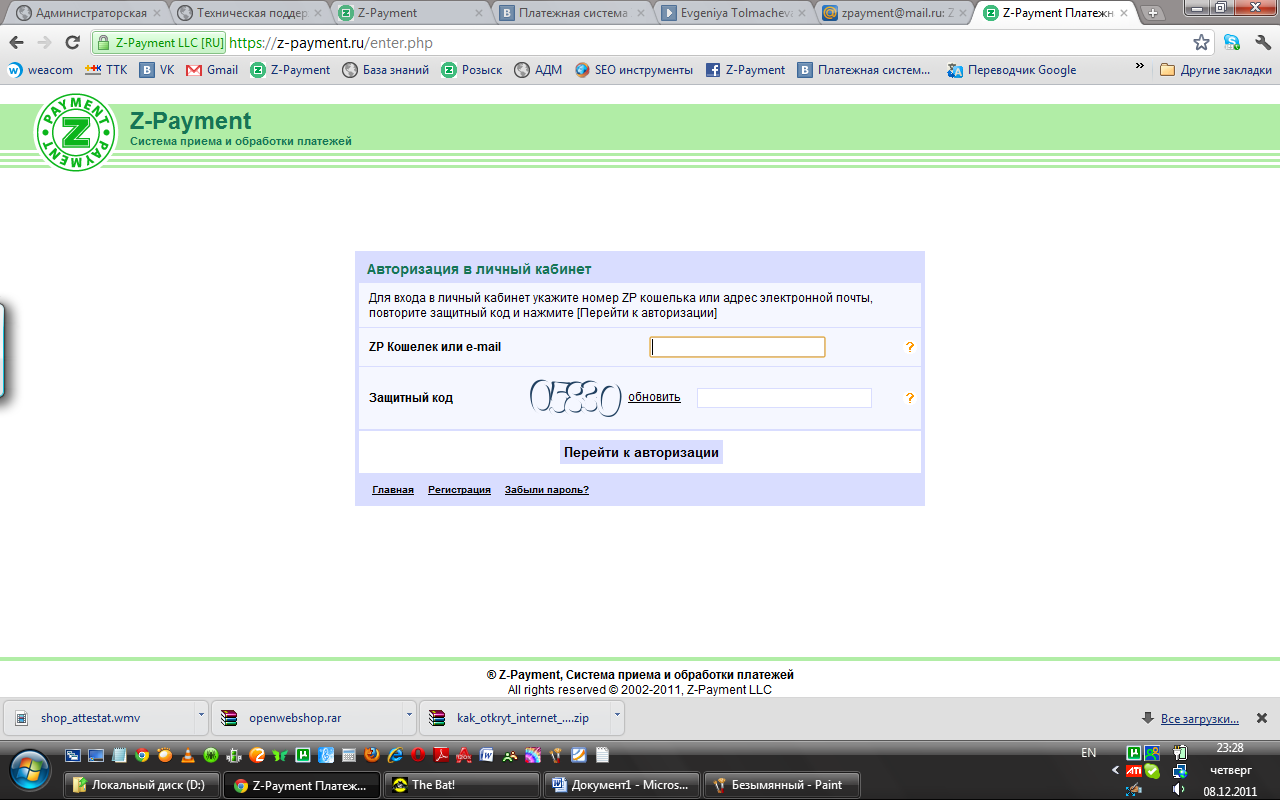Reload the page with the refresh icon
The width and height of the screenshot is (1280, 800).
72,43
